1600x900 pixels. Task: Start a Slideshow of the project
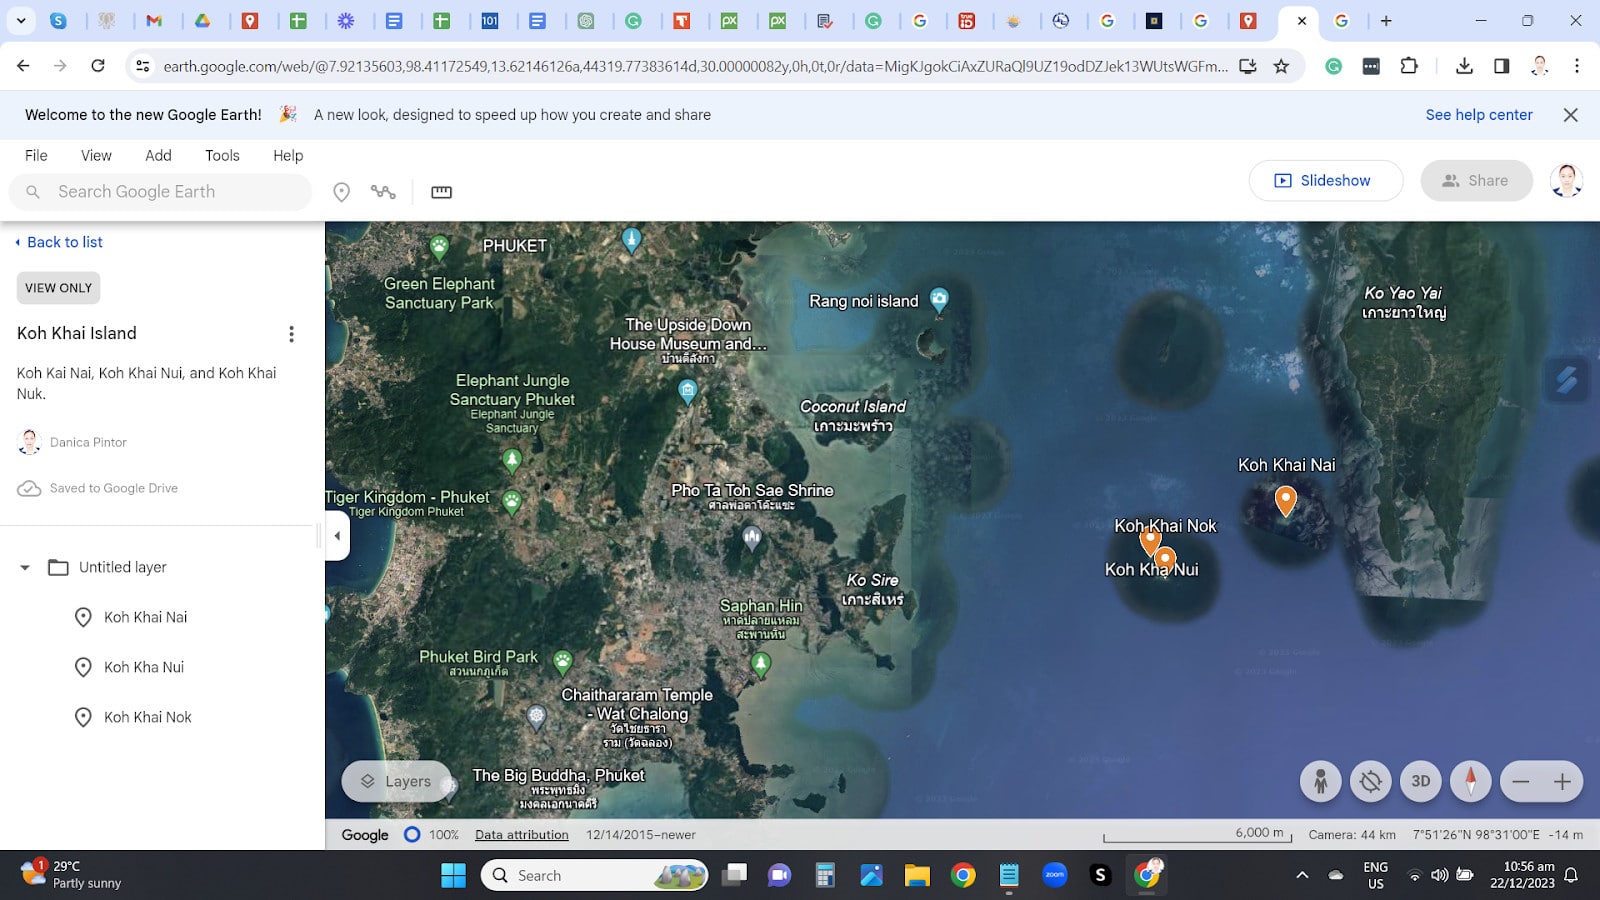pyautogui.click(x=1326, y=180)
